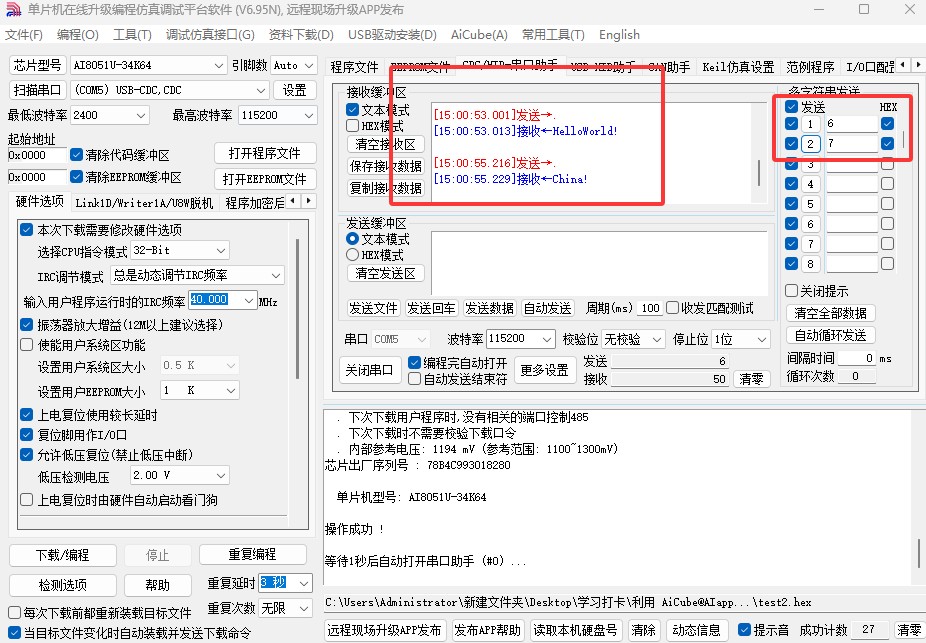Click the 检测选项 button
Viewport: 926px width, 643px height.
(63, 585)
